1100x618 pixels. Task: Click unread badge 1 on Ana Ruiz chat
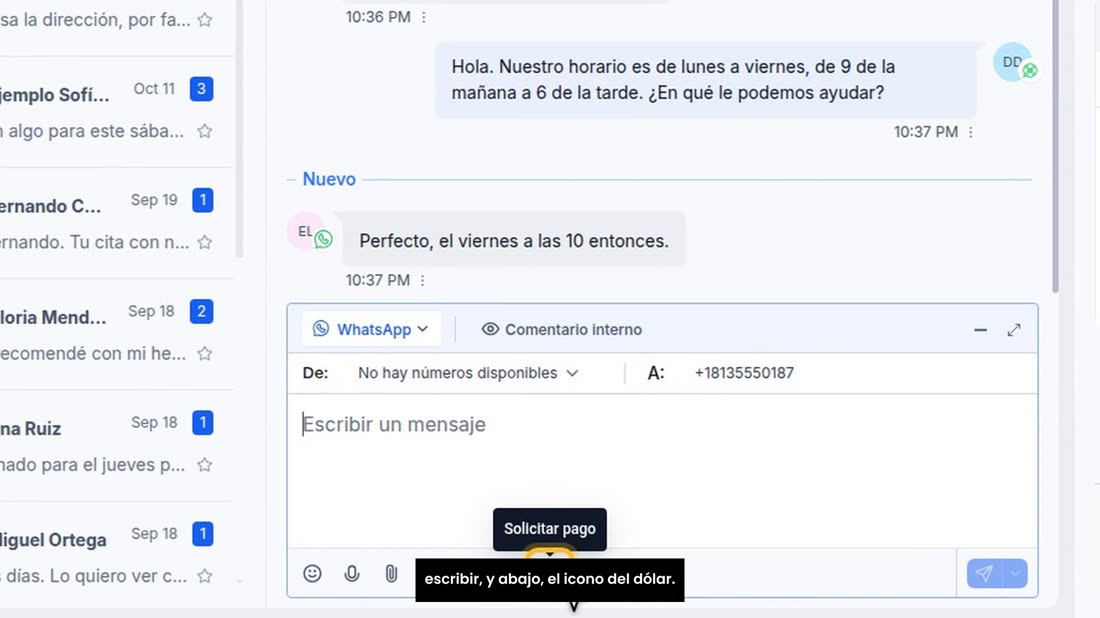click(x=203, y=423)
